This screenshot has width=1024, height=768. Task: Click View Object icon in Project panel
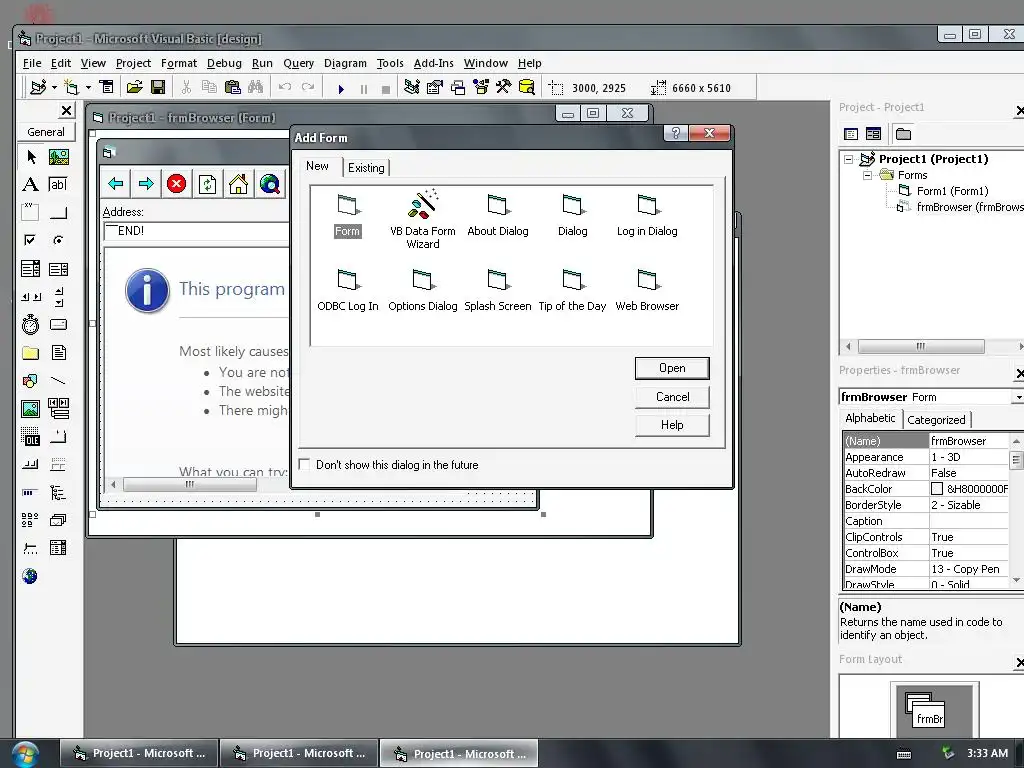874,134
